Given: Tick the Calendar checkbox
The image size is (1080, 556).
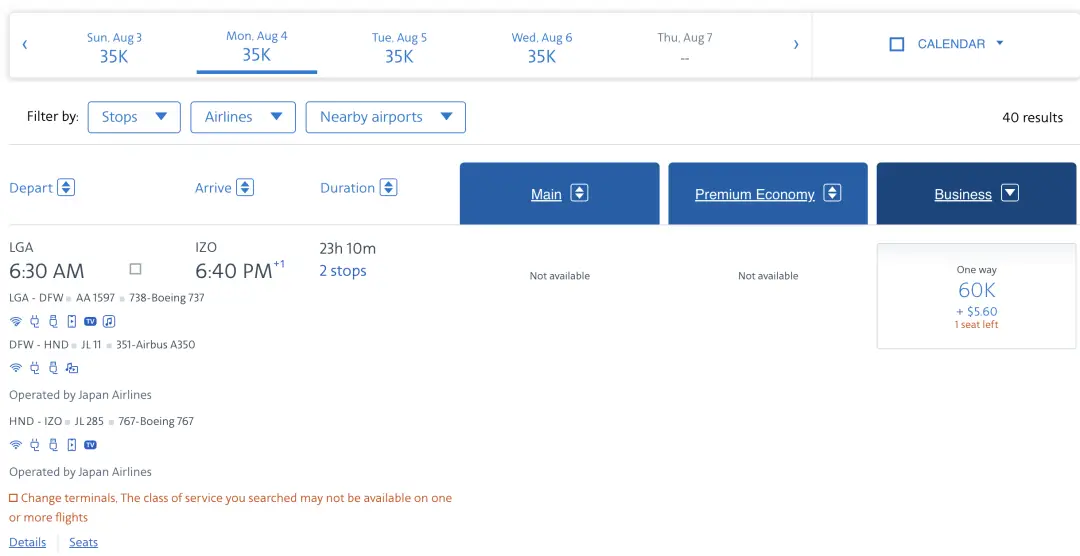Looking at the screenshot, I should pos(897,44).
